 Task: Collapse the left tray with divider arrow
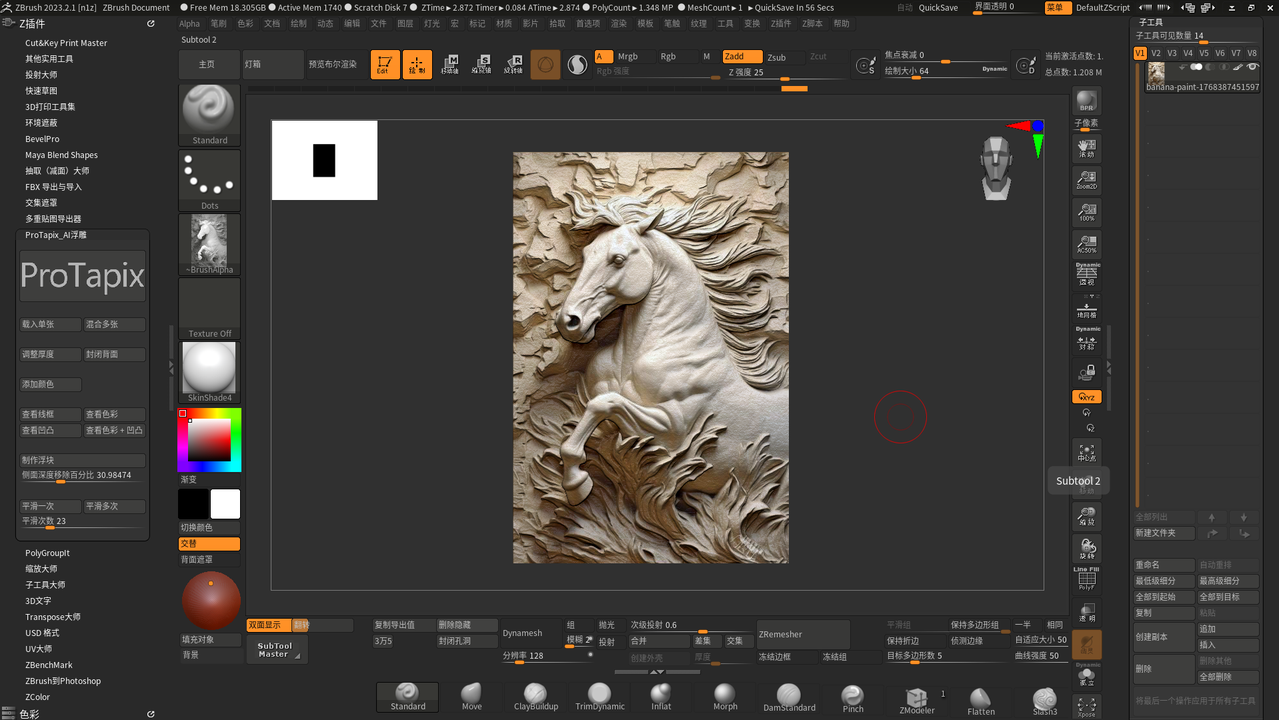[172, 365]
